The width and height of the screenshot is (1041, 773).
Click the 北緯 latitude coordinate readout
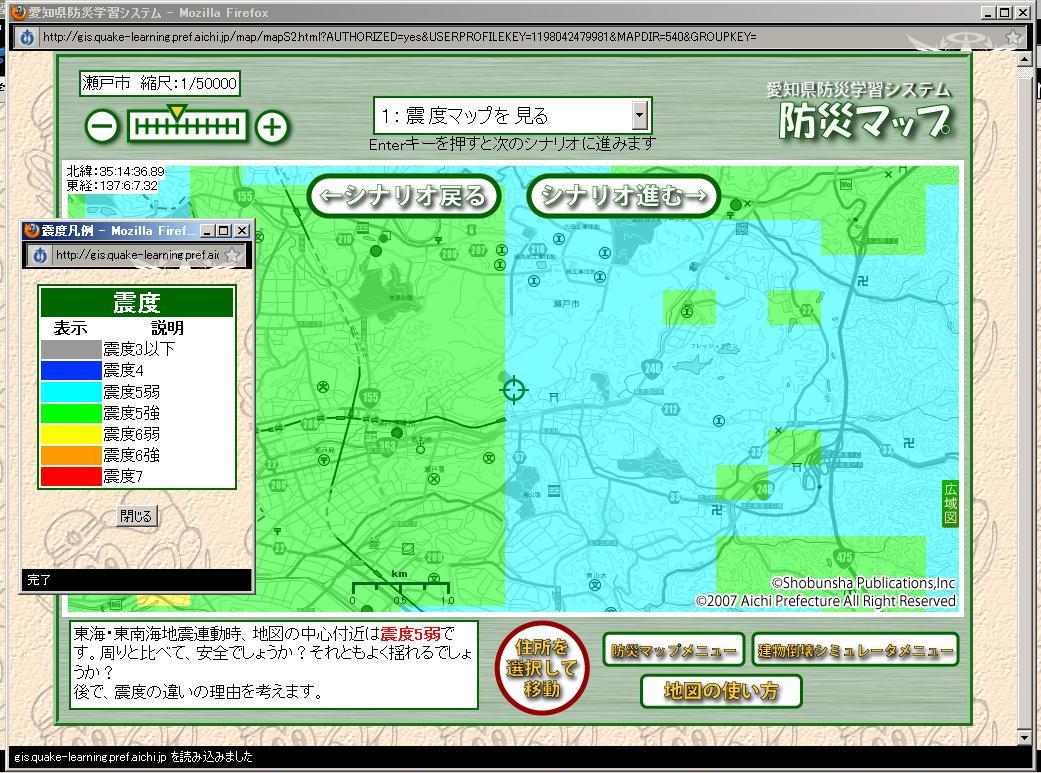(116, 171)
